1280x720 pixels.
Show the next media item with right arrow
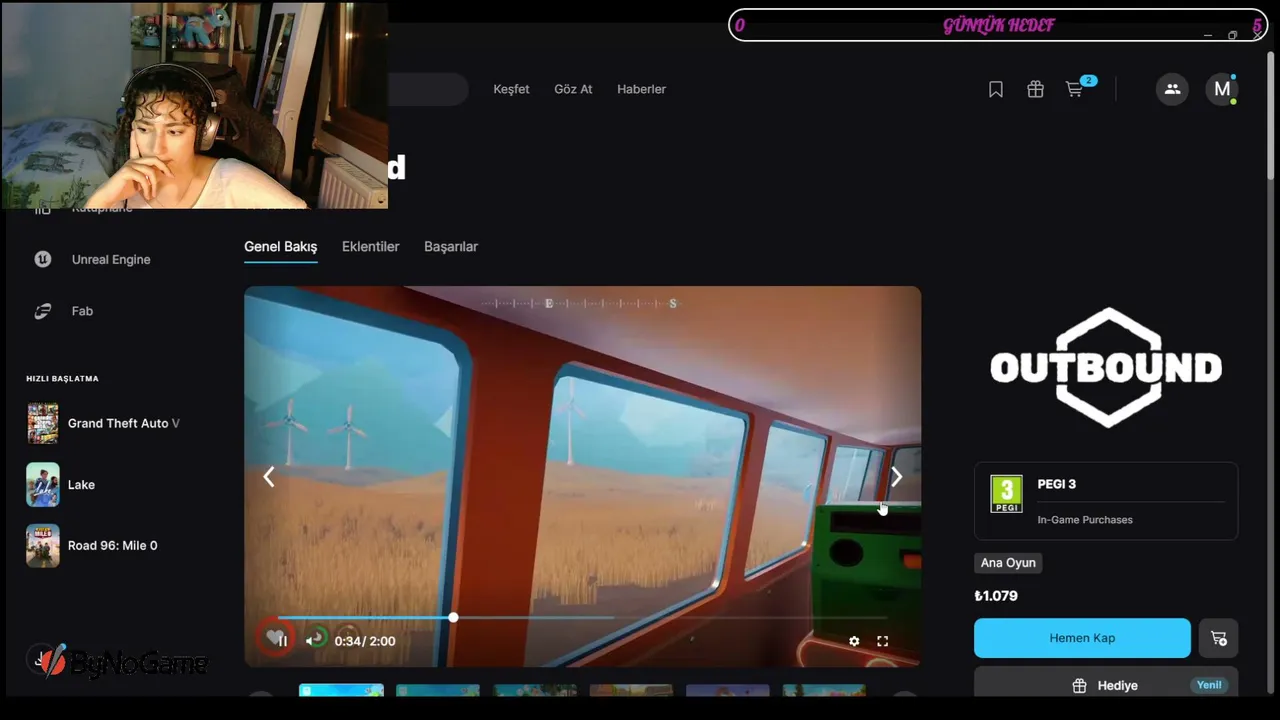[896, 477]
